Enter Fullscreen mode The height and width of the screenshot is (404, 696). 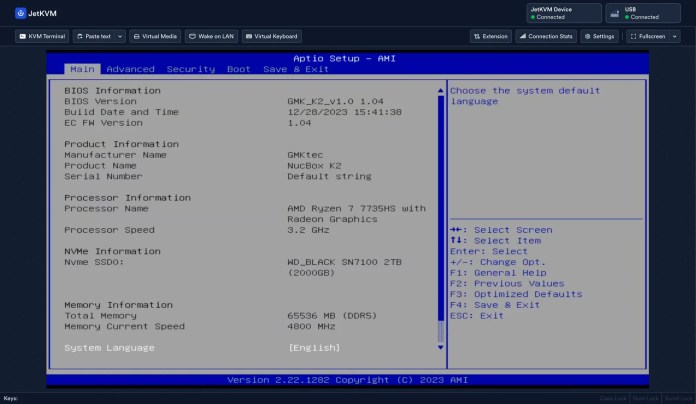(x=648, y=36)
